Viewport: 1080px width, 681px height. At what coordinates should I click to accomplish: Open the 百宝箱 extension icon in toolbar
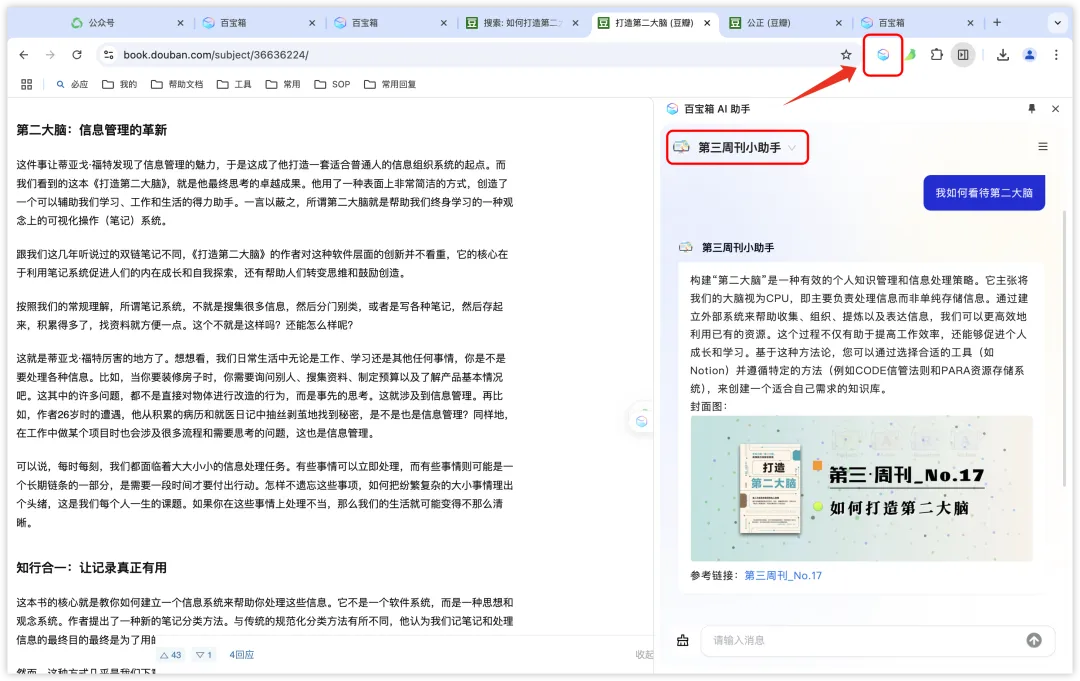pos(883,54)
